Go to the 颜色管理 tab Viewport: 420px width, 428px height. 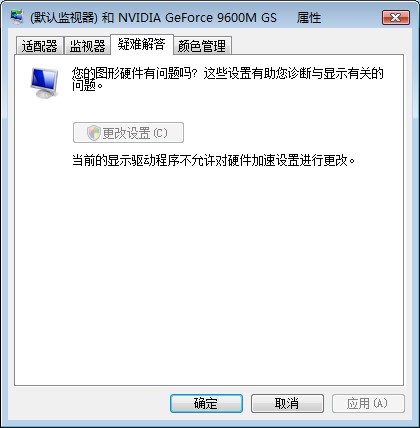(202, 46)
